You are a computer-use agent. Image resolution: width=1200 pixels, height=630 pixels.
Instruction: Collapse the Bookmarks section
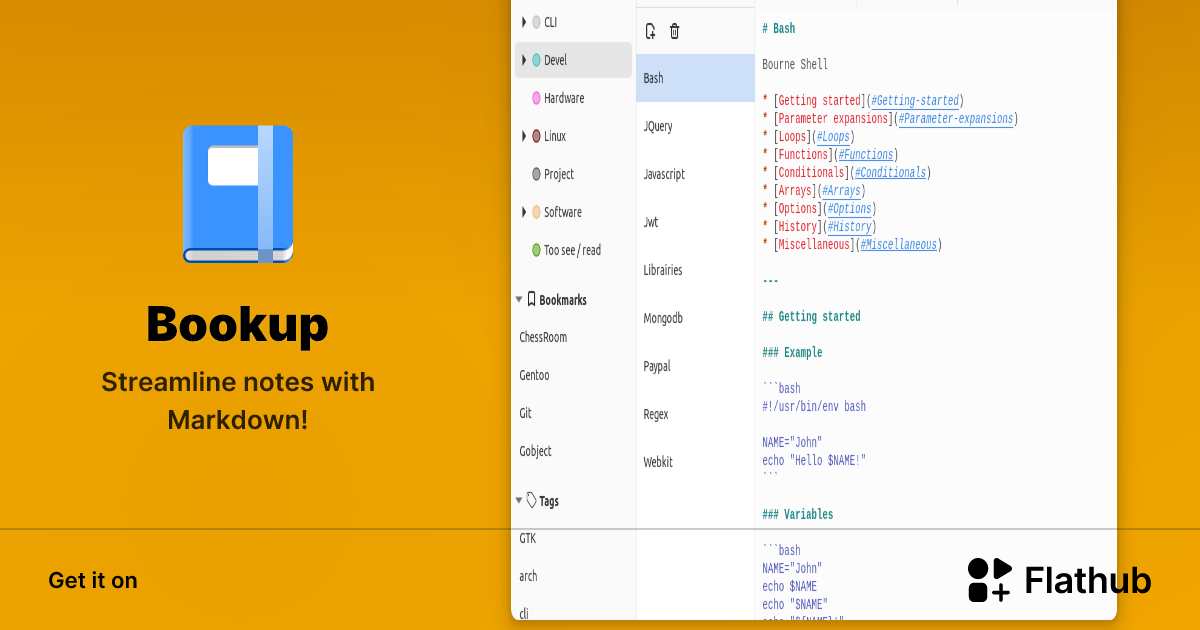pyautogui.click(x=519, y=299)
